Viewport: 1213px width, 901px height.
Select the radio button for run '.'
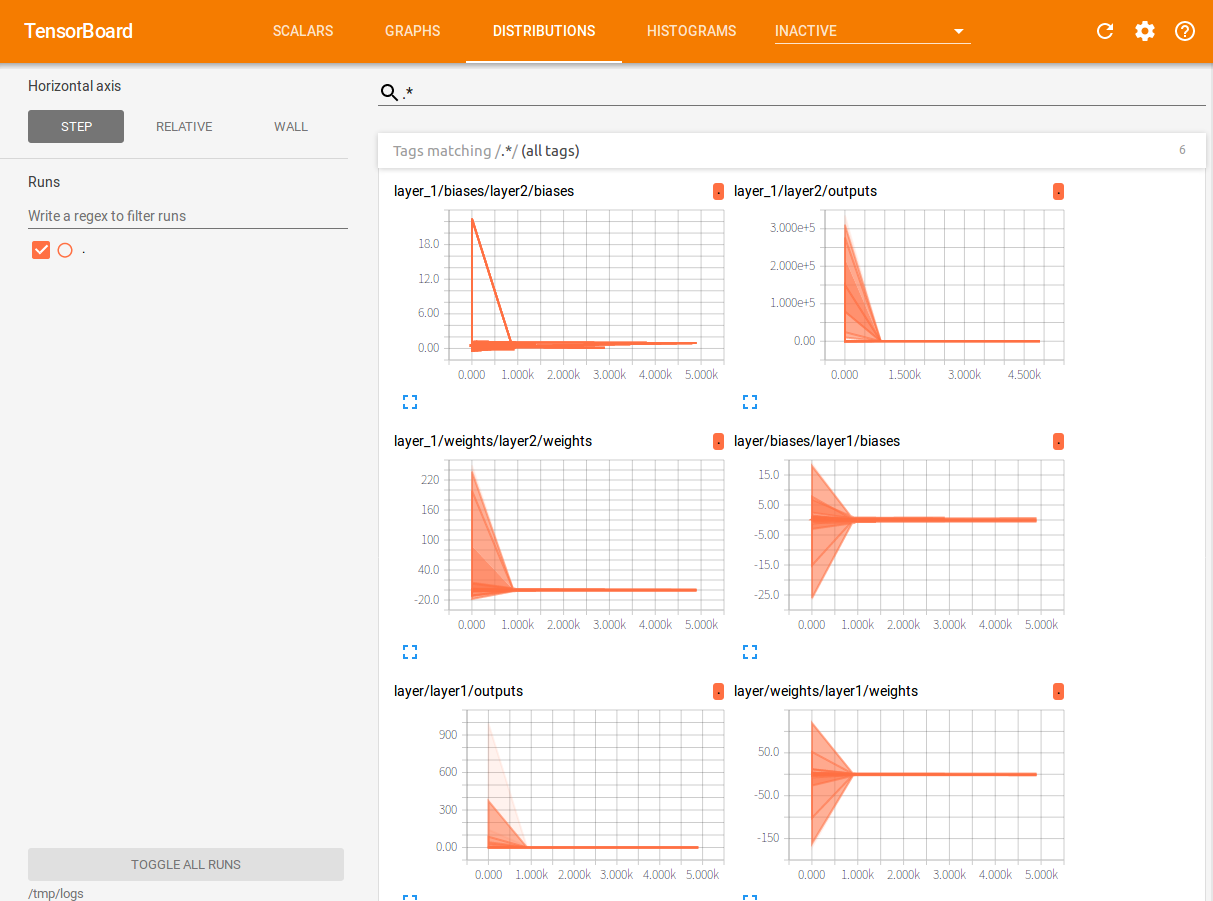[x=65, y=250]
